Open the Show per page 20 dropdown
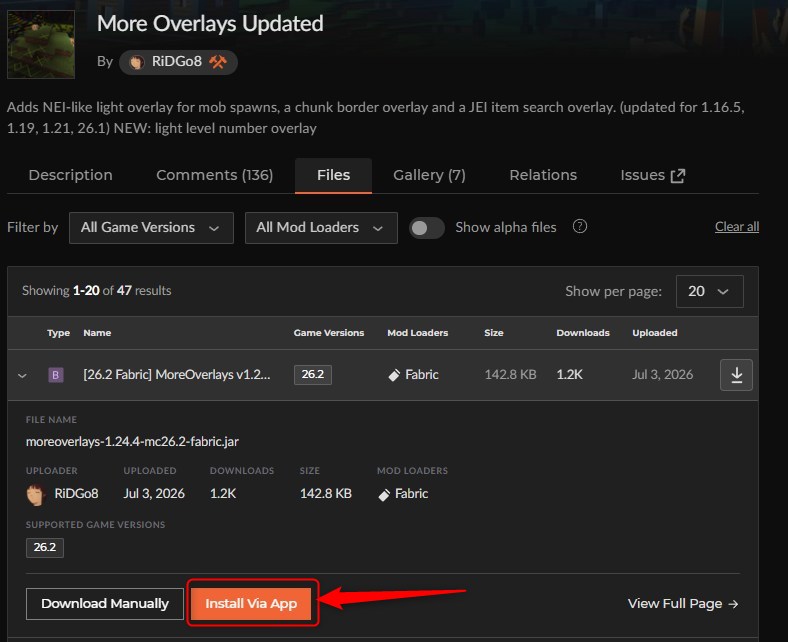This screenshot has height=642, width=788. pos(710,291)
